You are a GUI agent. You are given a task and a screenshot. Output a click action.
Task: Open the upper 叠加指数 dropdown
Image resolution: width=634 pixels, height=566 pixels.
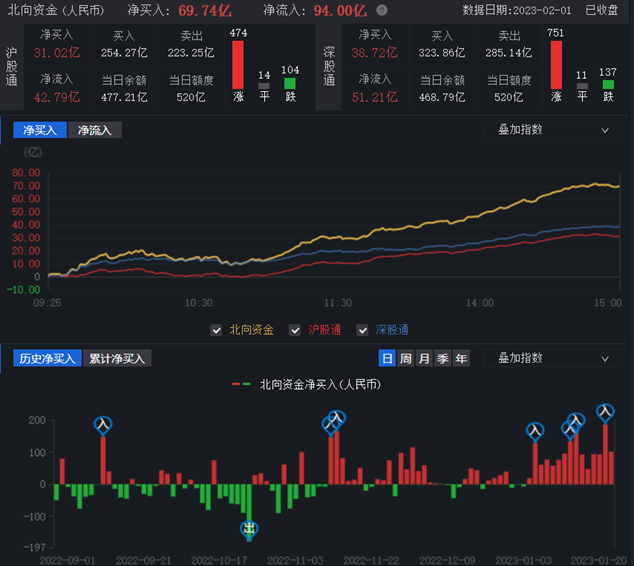[x=548, y=130]
